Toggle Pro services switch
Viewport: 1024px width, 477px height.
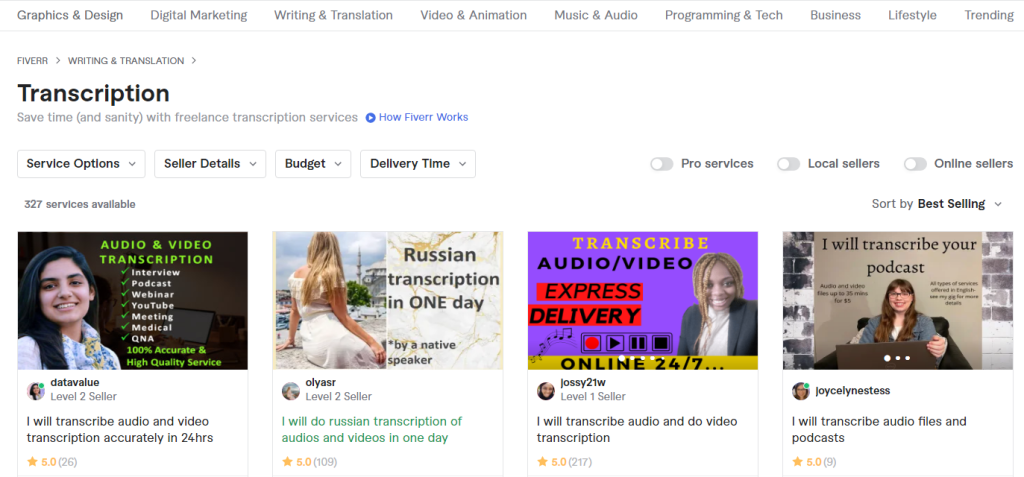click(x=662, y=164)
